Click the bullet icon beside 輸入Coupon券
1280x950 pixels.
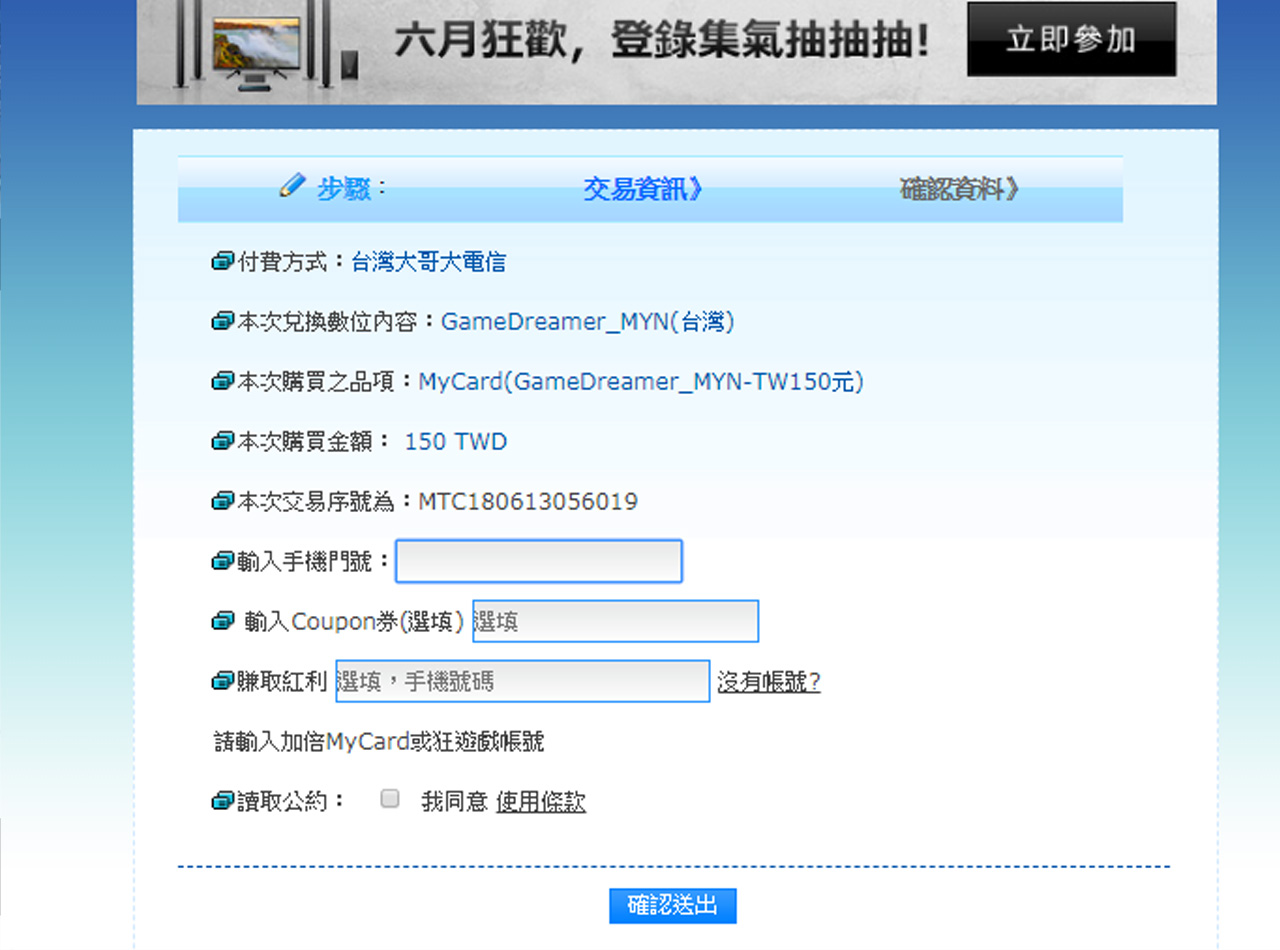pyautogui.click(x=222, y=622)
